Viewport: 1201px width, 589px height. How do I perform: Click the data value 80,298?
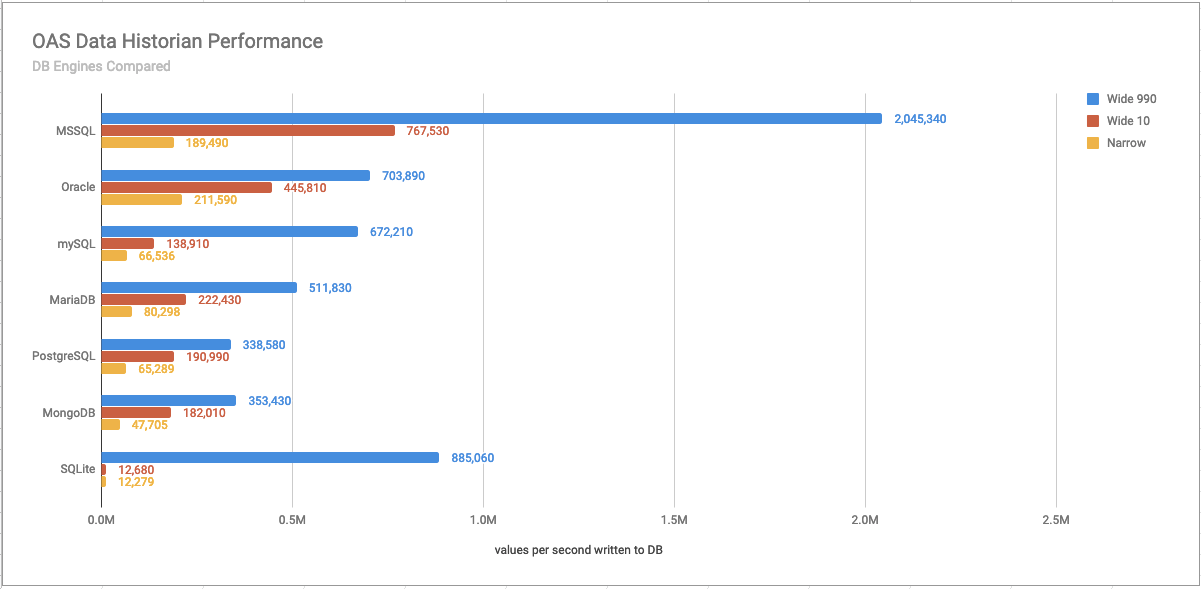point(161,312)
